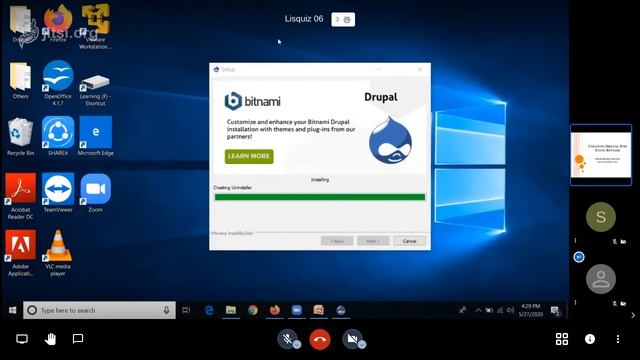This screenshot has width=640, height=360.
Task: Open Chrome from the taskbar
Action: [253, 310]
